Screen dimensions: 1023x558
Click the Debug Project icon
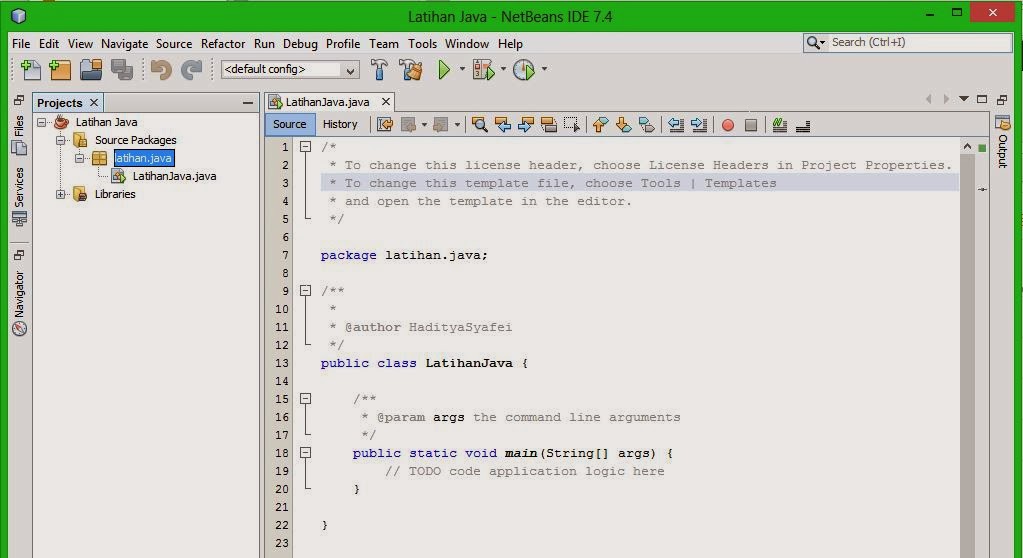(x=484, y=69)
